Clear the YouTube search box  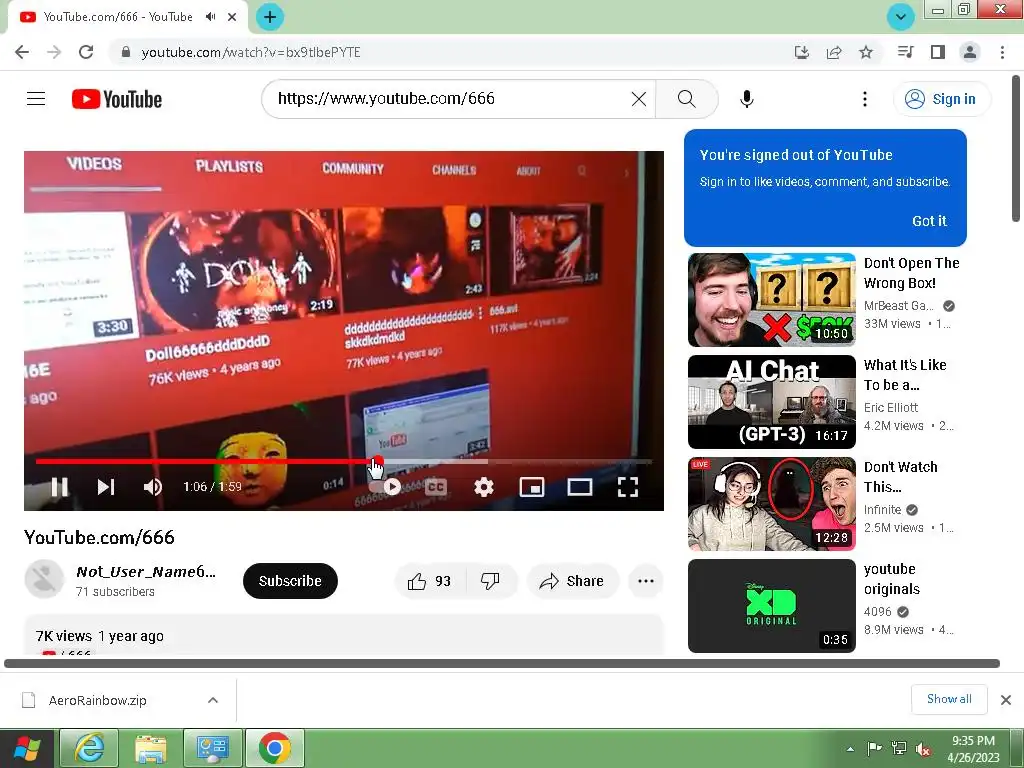coord(639,99)
